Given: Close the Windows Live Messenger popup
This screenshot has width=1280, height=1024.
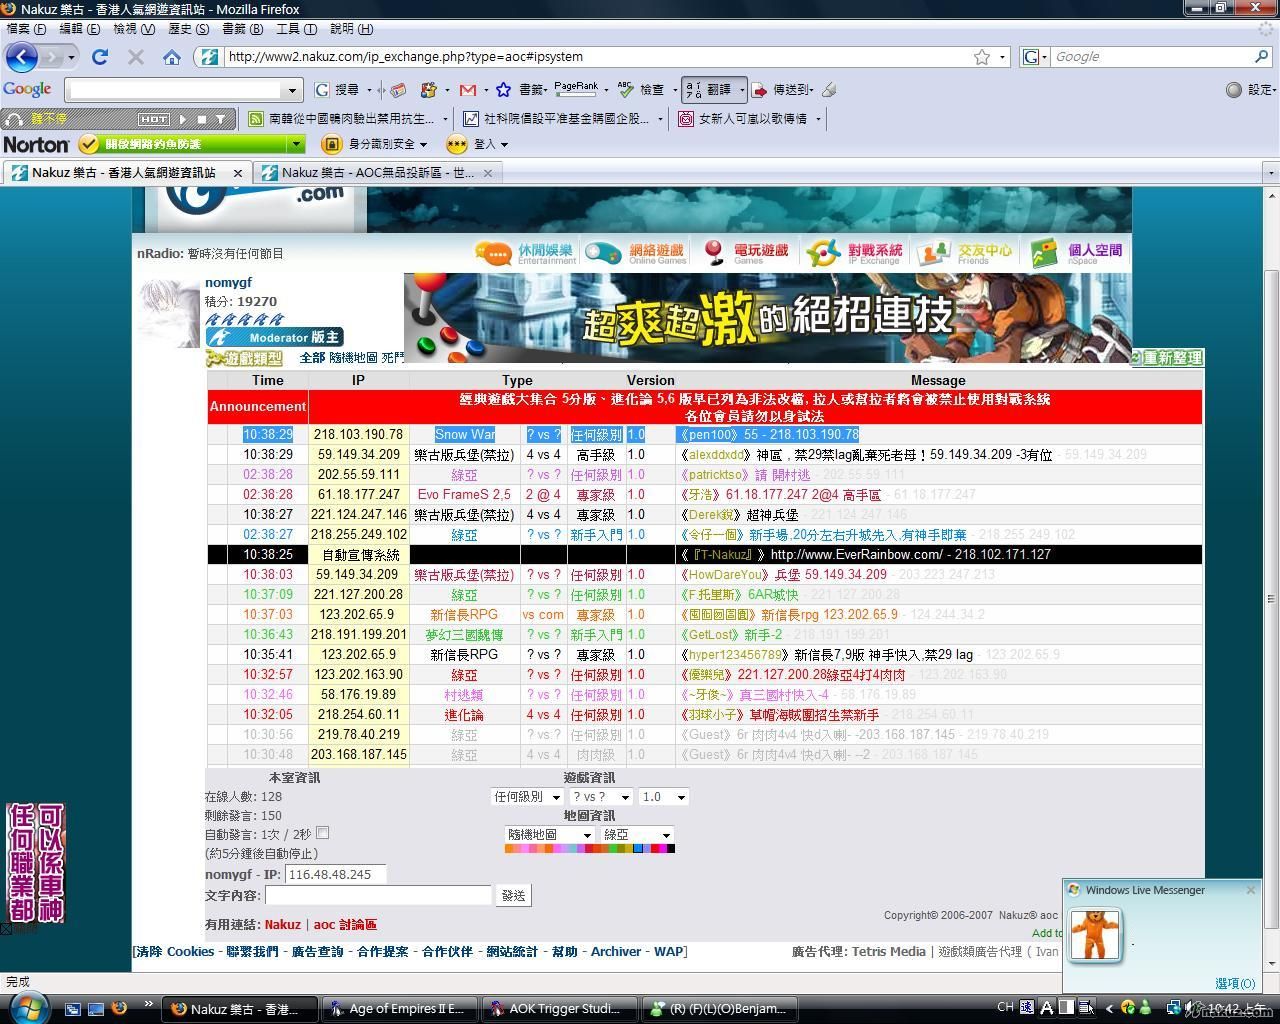Looking at the screenshot, I should (x=1250, y=890).
